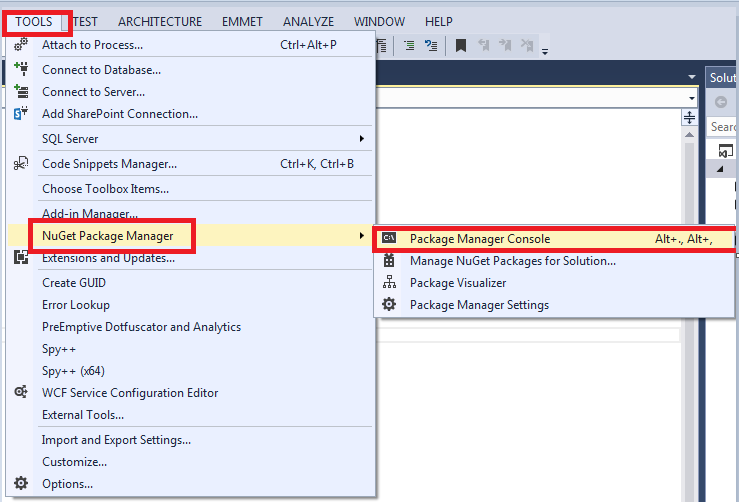Select Choose Toolbox Items entry
This screenshot has height=502, width=739.
[x=191, y=189]
